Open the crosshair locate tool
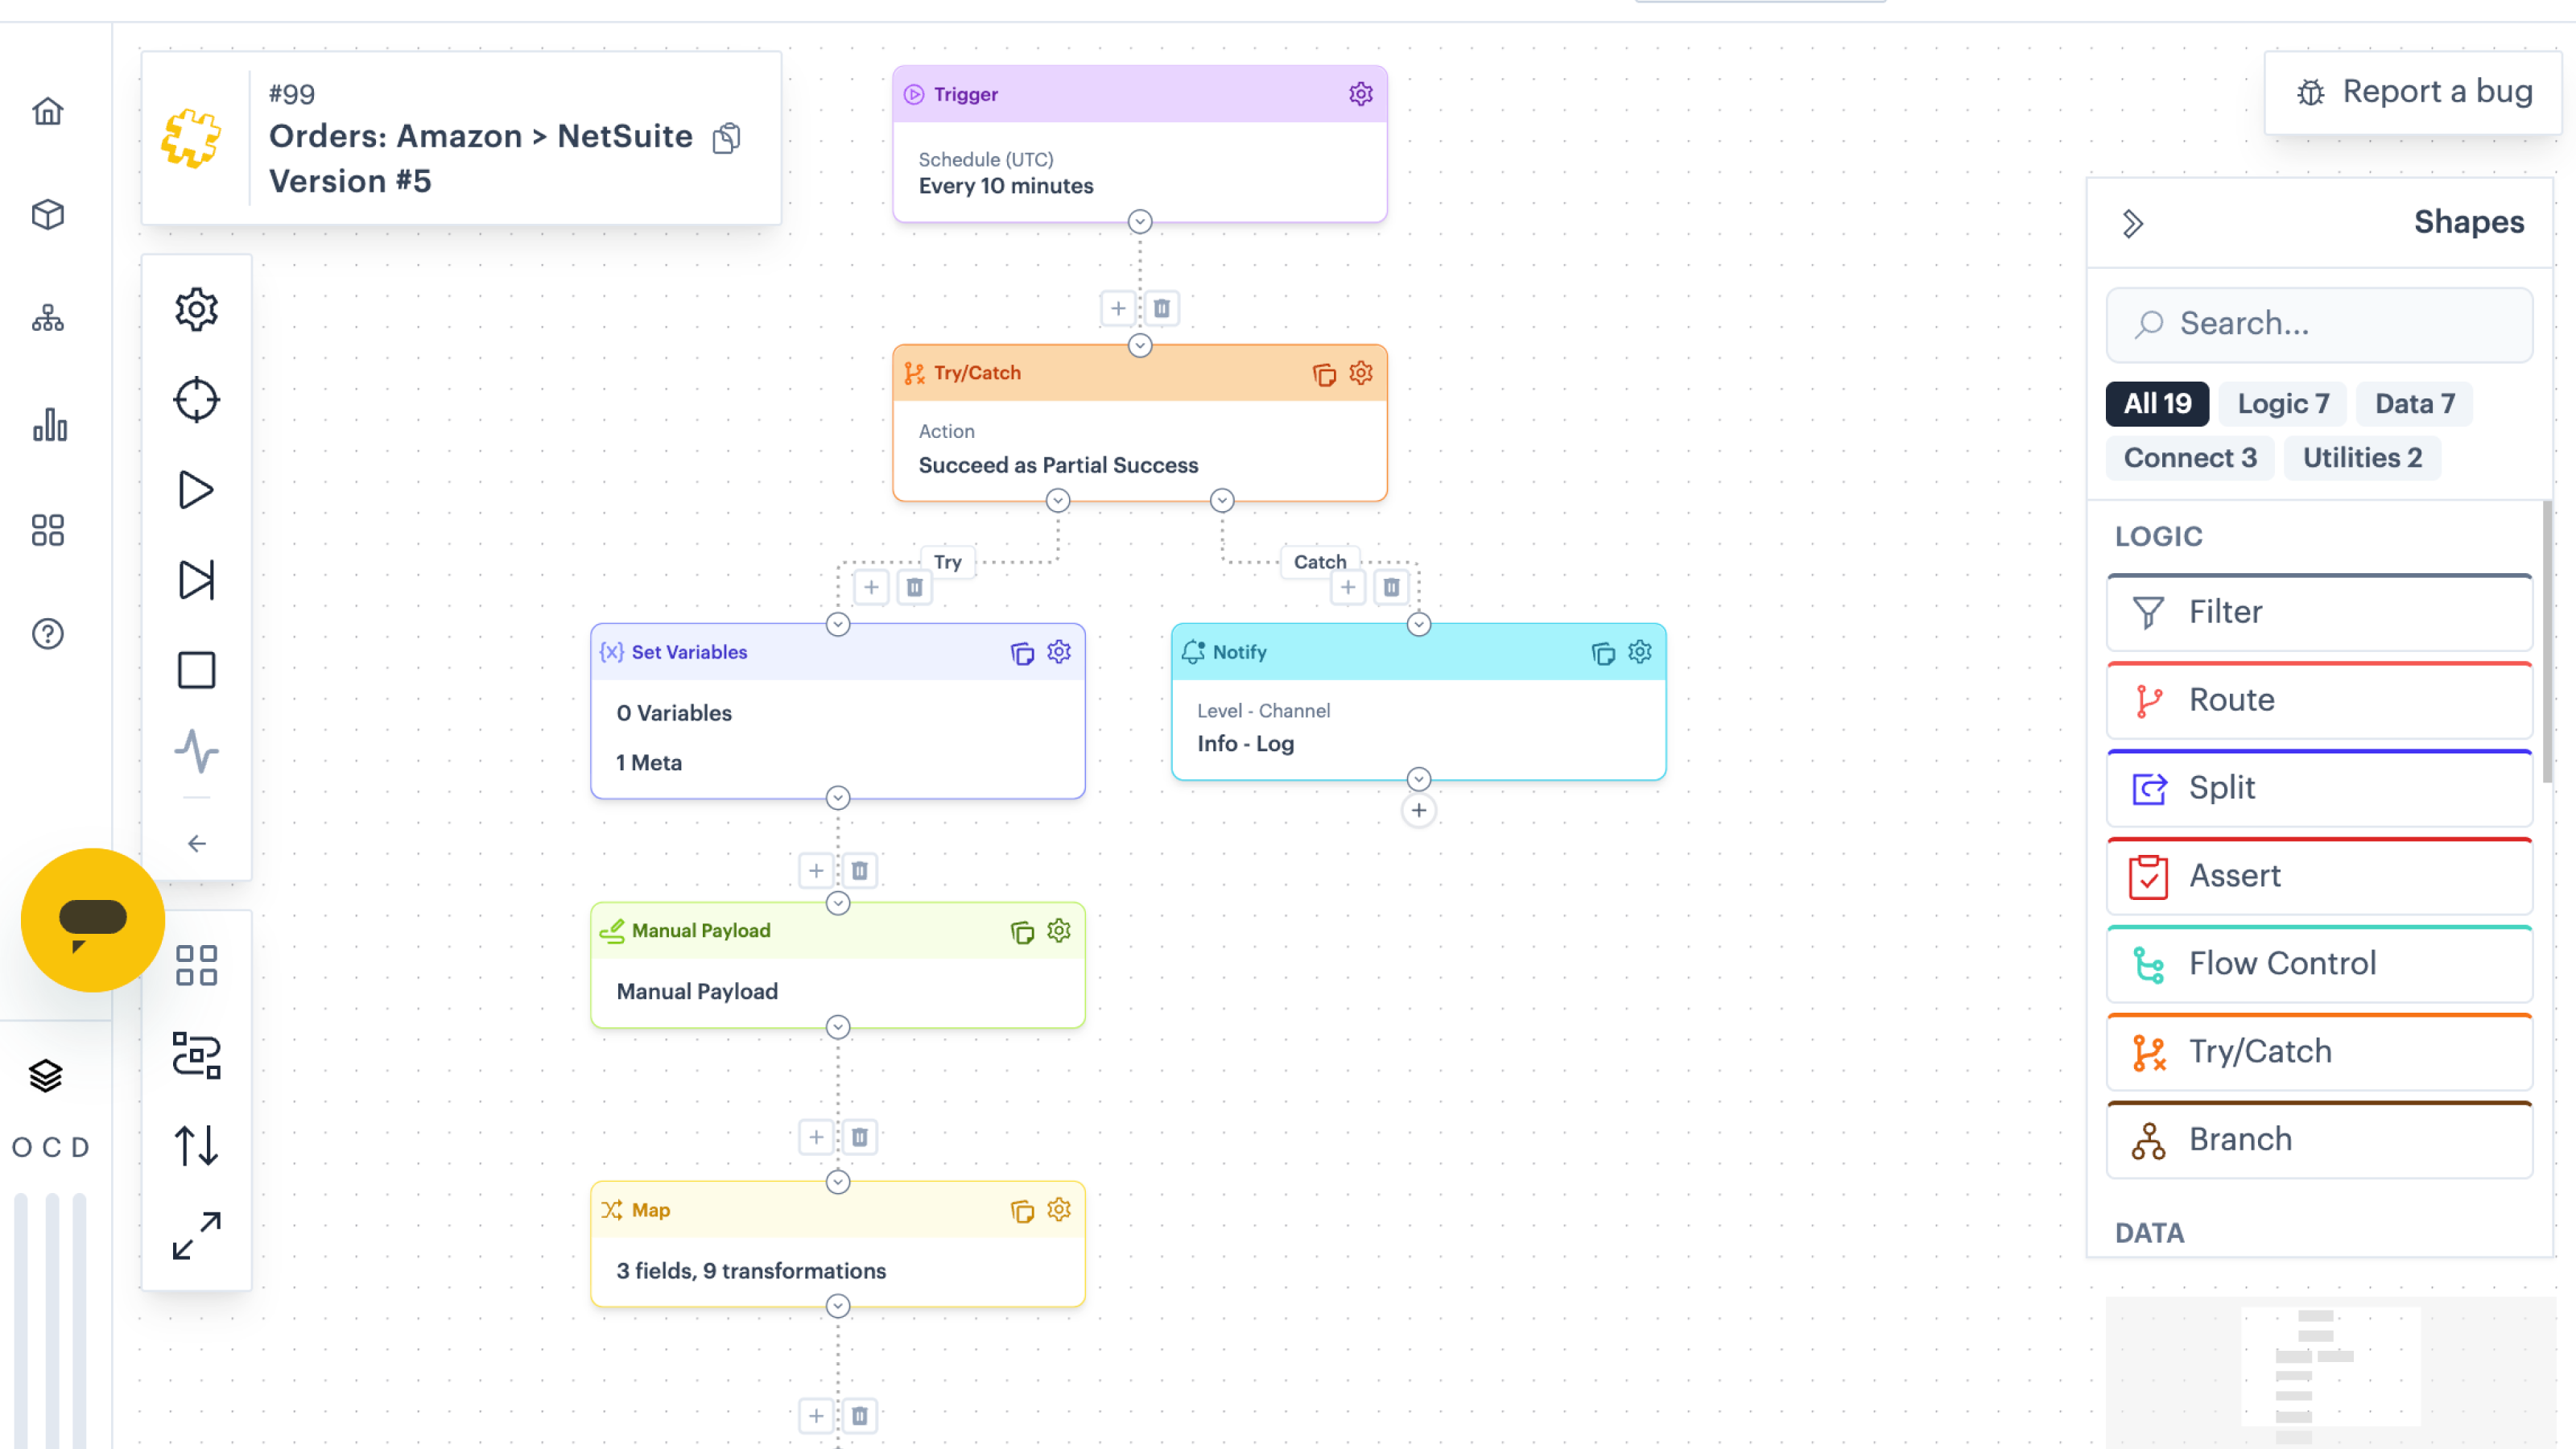Image resolution: width=2576 pixels, height=1449 pixels. tap(196, 399)
